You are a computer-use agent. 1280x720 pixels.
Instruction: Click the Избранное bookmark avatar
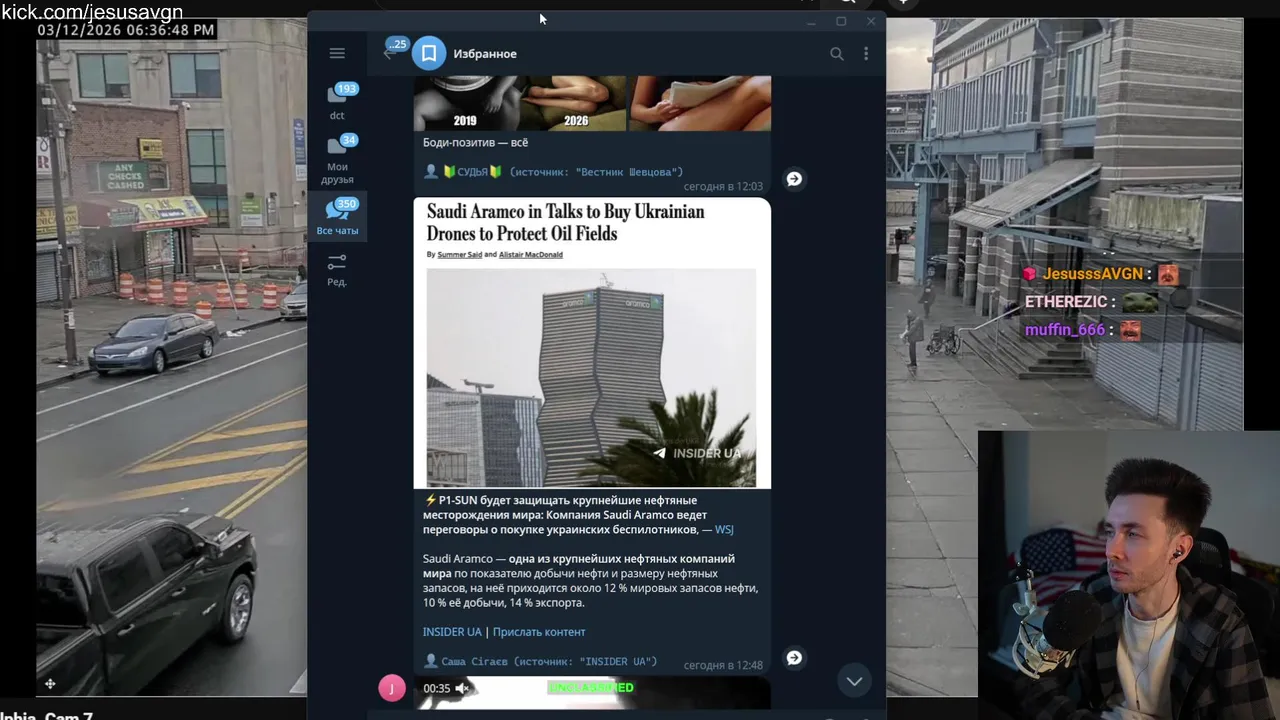[429, 53]
